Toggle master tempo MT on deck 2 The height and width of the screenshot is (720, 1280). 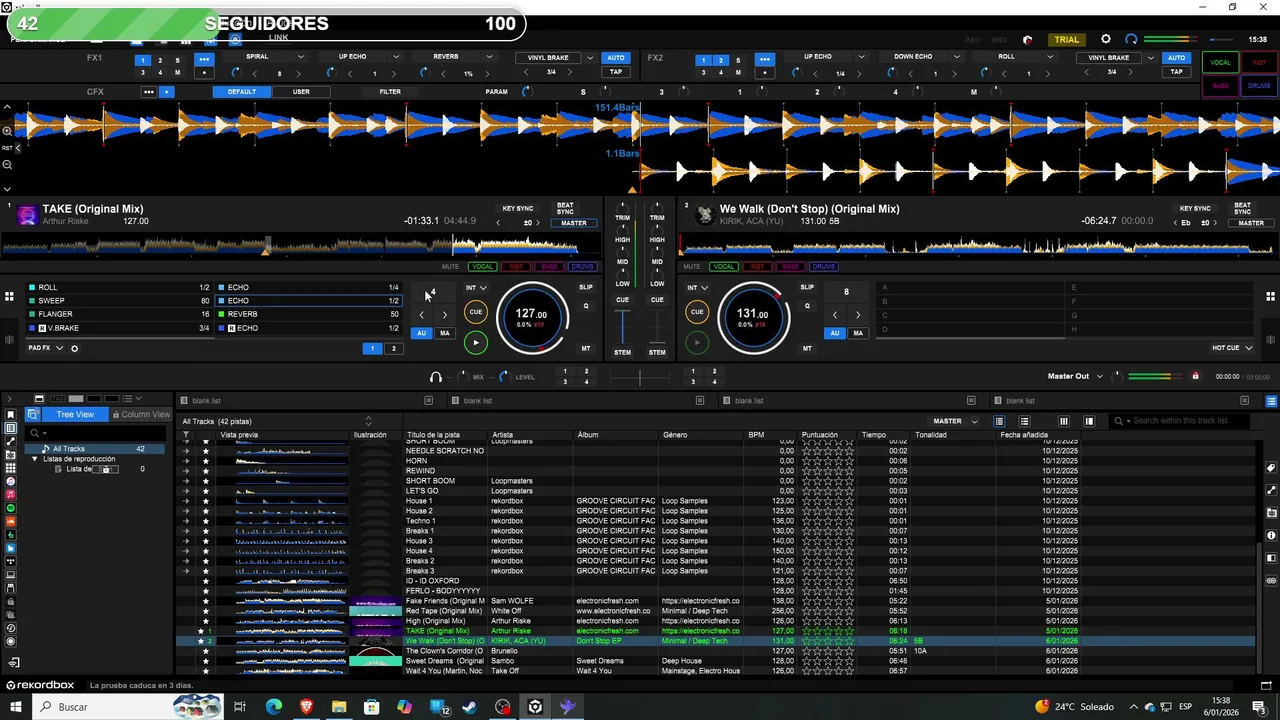point(807,348)
